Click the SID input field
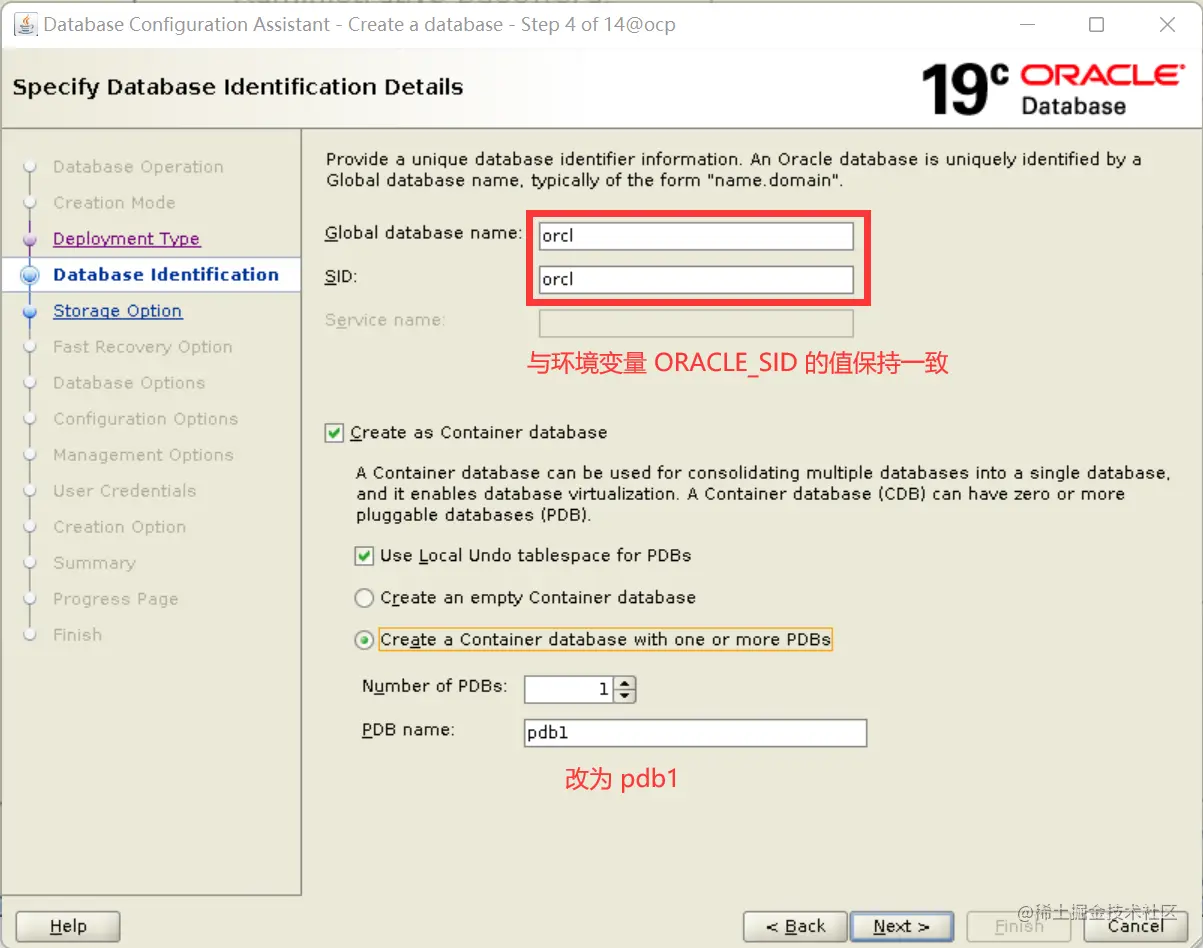This screenshot has width=1203, height=948. tap(696, 279)
